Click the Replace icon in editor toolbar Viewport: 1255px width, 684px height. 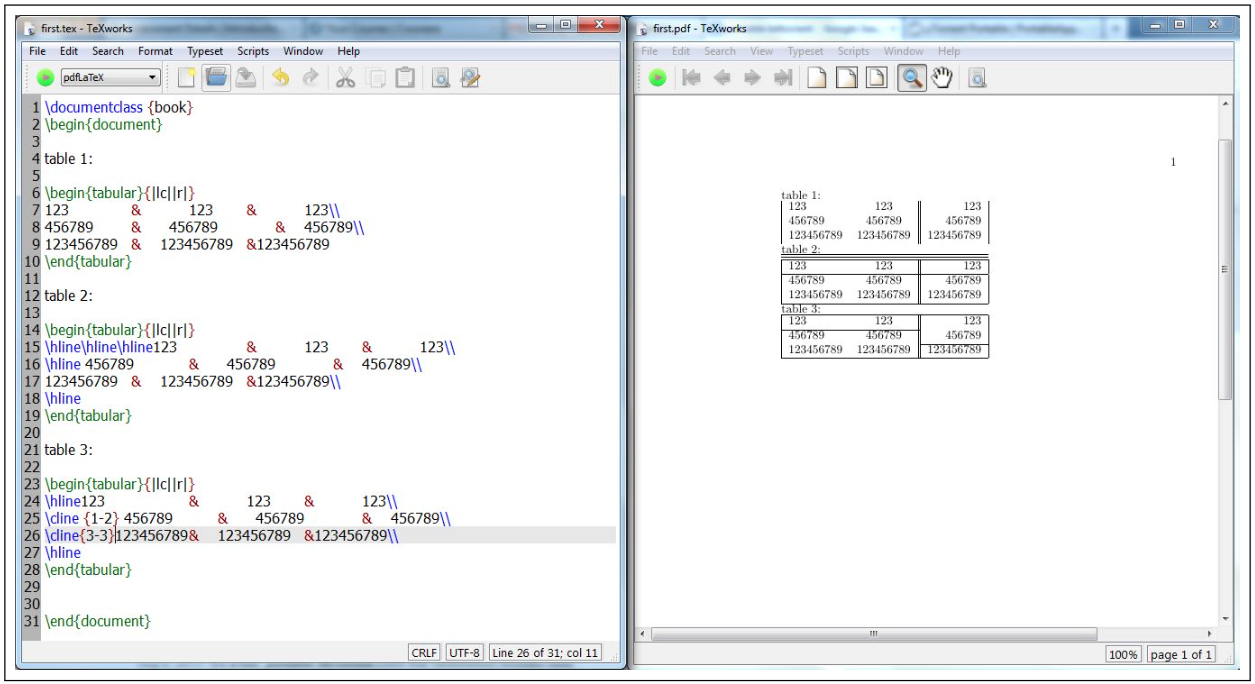click(470, 77)
